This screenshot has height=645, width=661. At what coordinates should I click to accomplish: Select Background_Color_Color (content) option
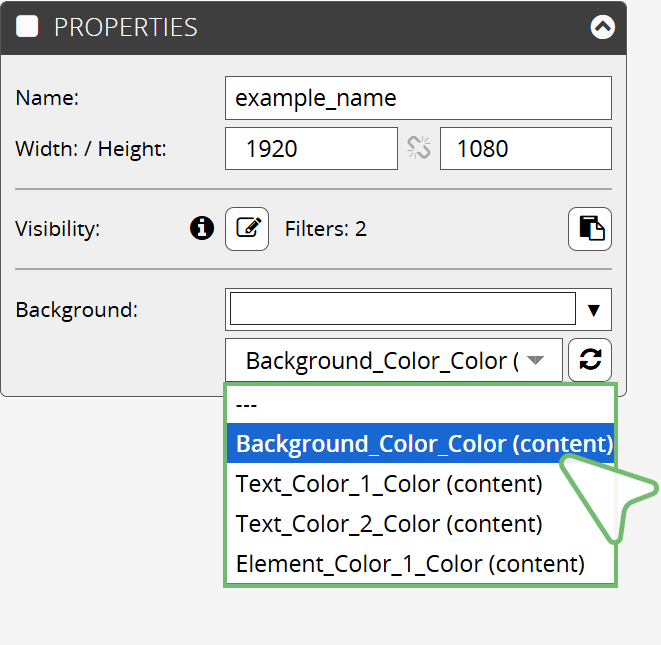point(420,443)
